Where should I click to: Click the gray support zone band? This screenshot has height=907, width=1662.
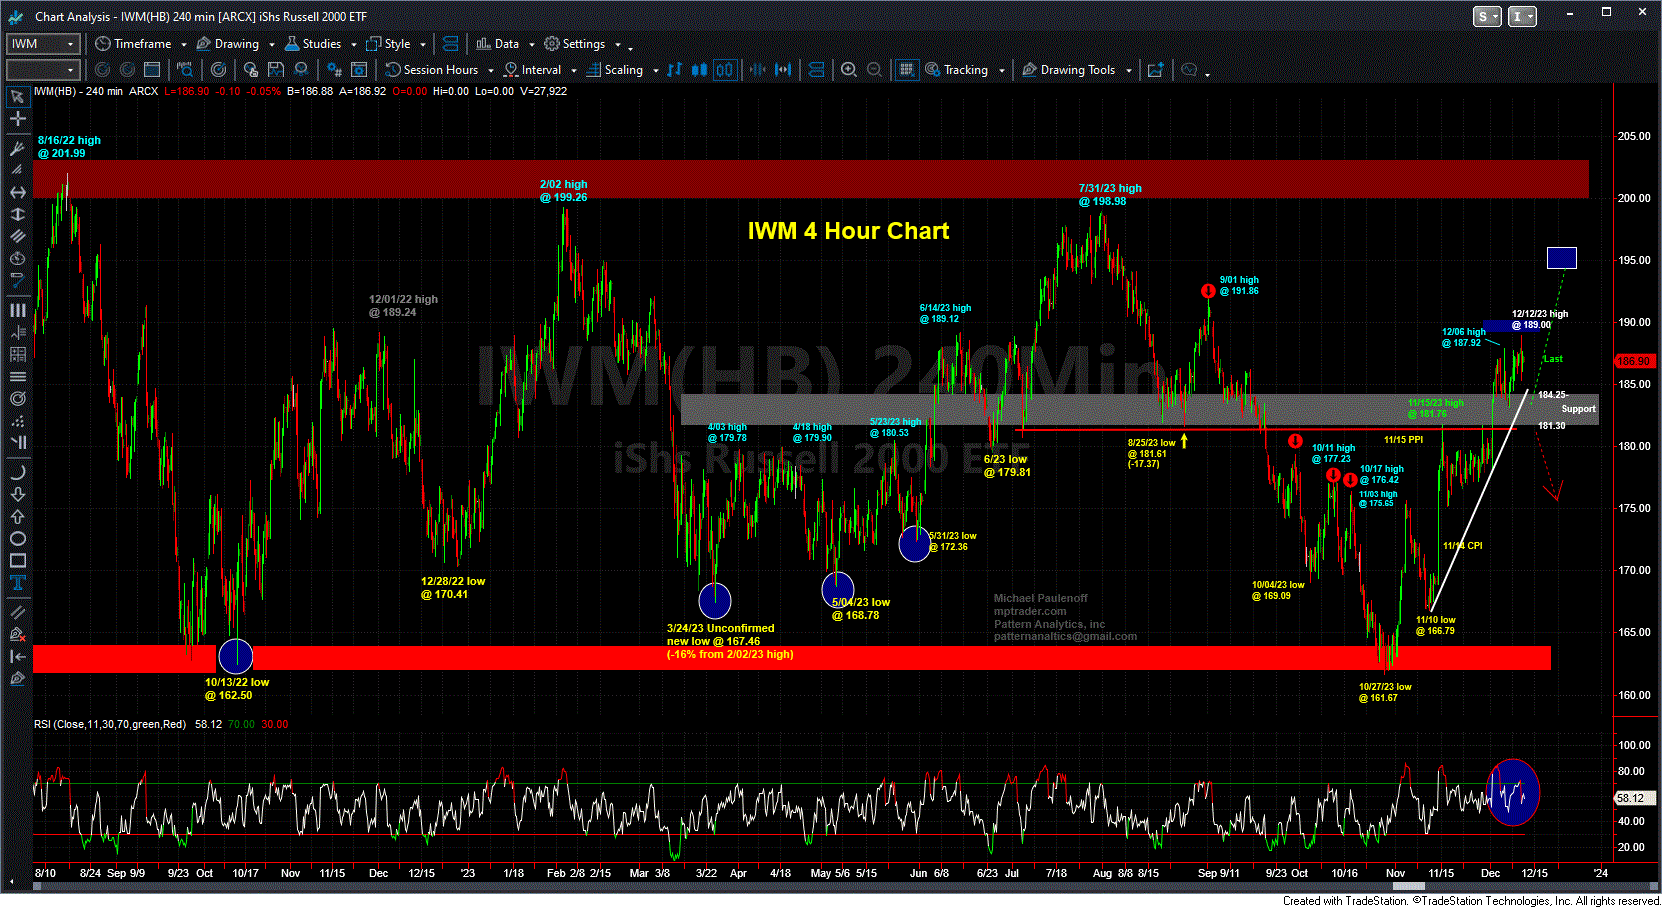pos(1139,409)
